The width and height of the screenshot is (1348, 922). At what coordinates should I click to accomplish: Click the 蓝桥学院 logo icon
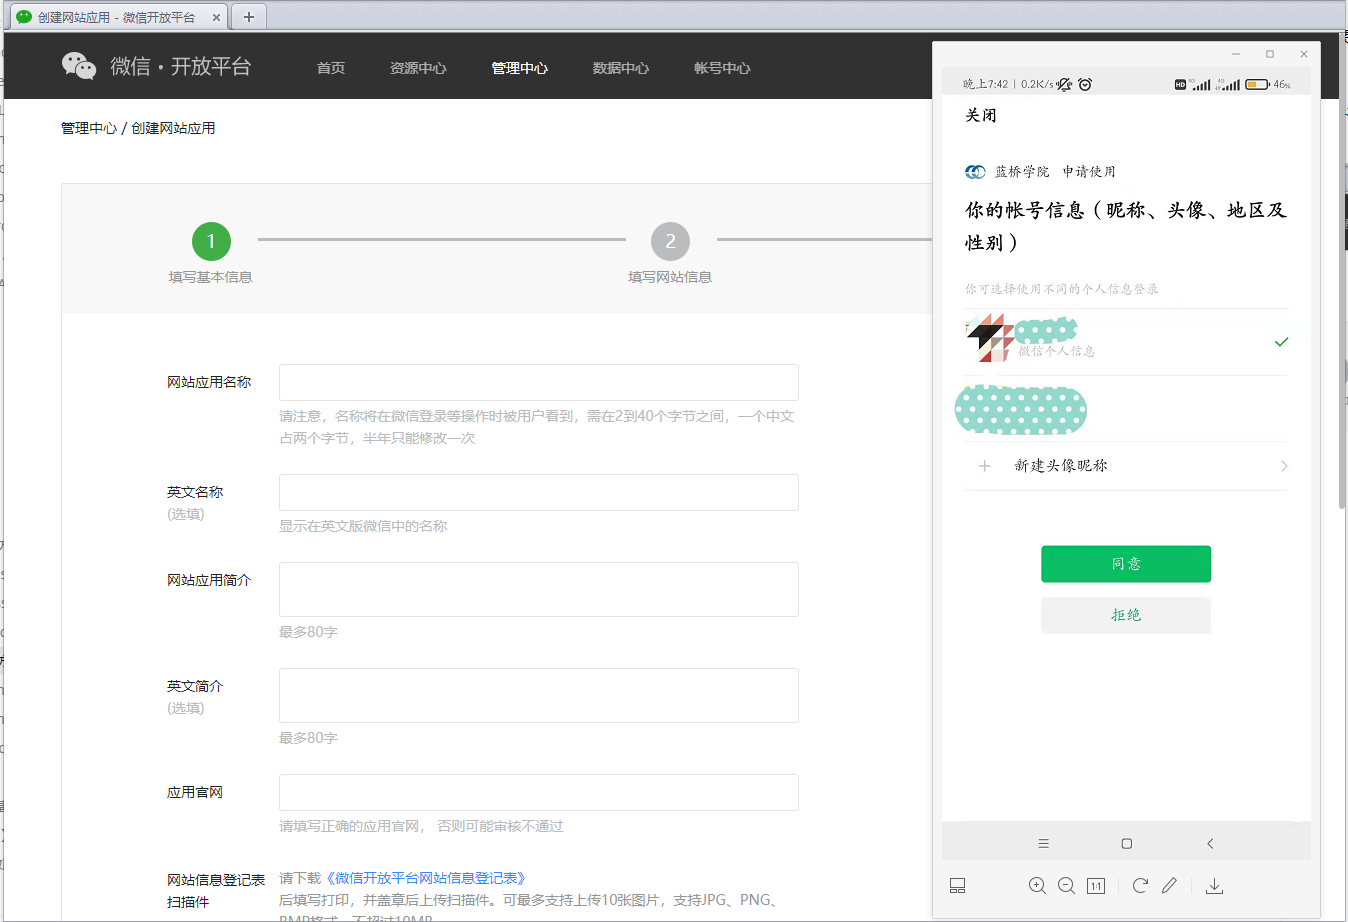(x=975, y=172)
